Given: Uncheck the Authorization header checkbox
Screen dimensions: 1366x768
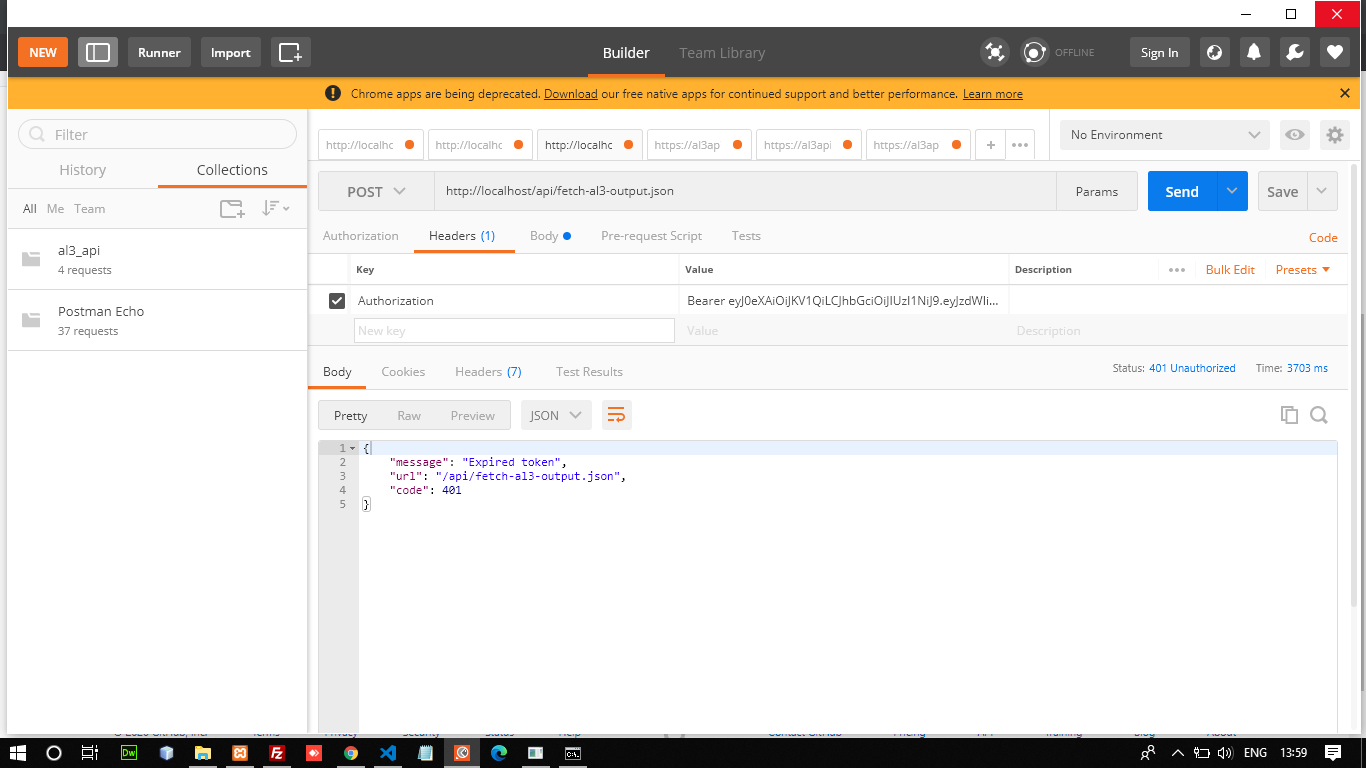Looking at the screenshot, I should click(337, 300).
